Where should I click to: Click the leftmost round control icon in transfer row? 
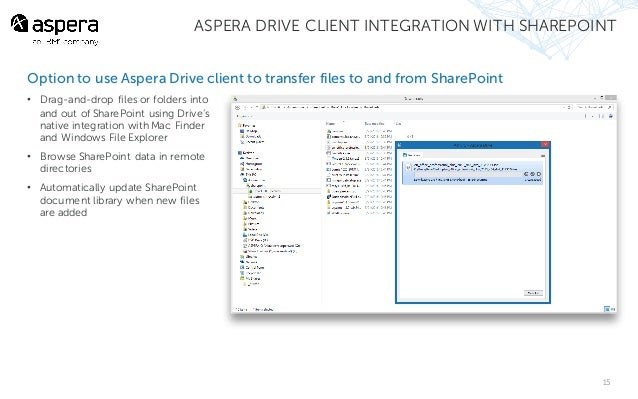point(526,174)
